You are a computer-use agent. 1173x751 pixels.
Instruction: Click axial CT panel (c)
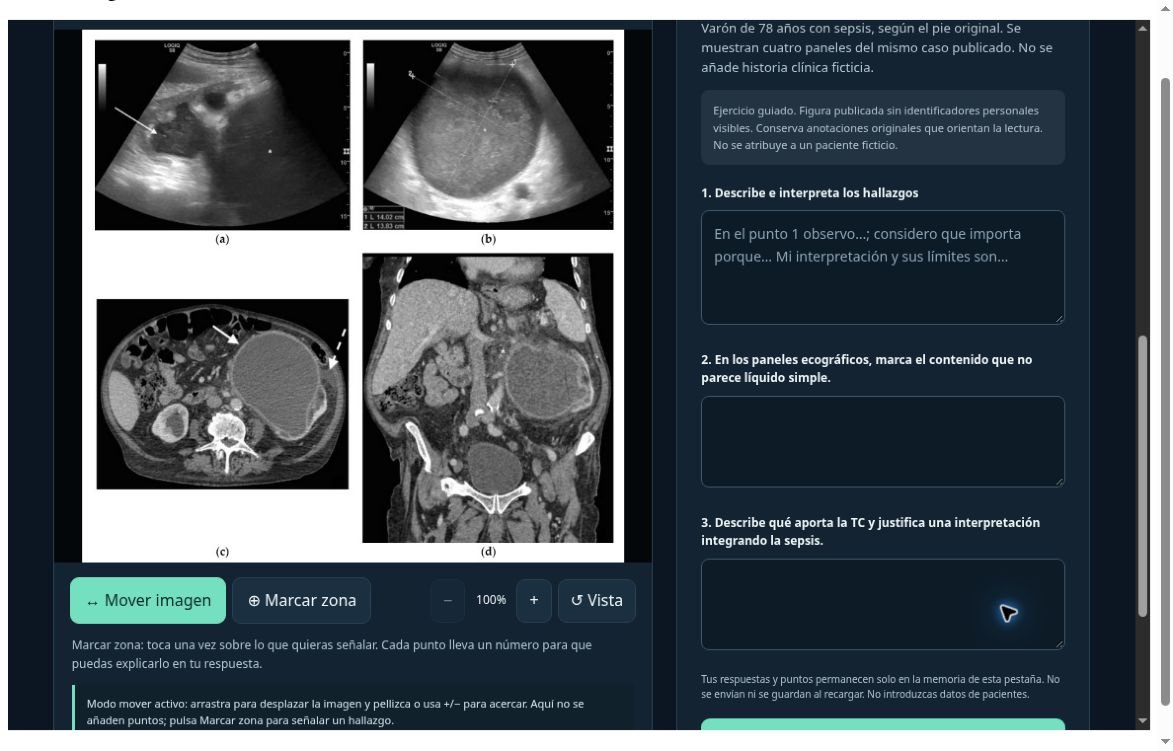[x=222, y=394]
